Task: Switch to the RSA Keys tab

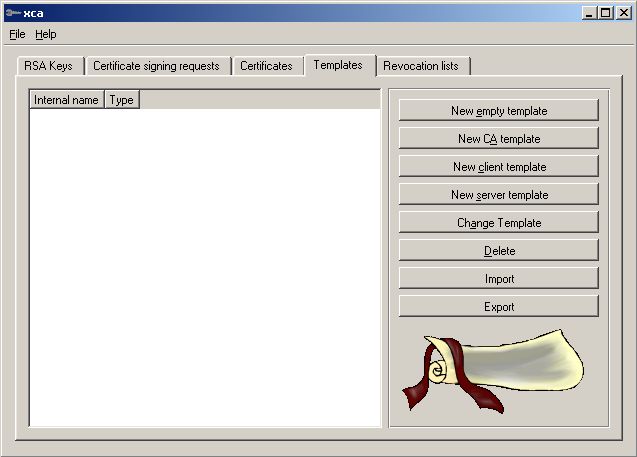Action: pyautogui.click(x=47, y=66)
